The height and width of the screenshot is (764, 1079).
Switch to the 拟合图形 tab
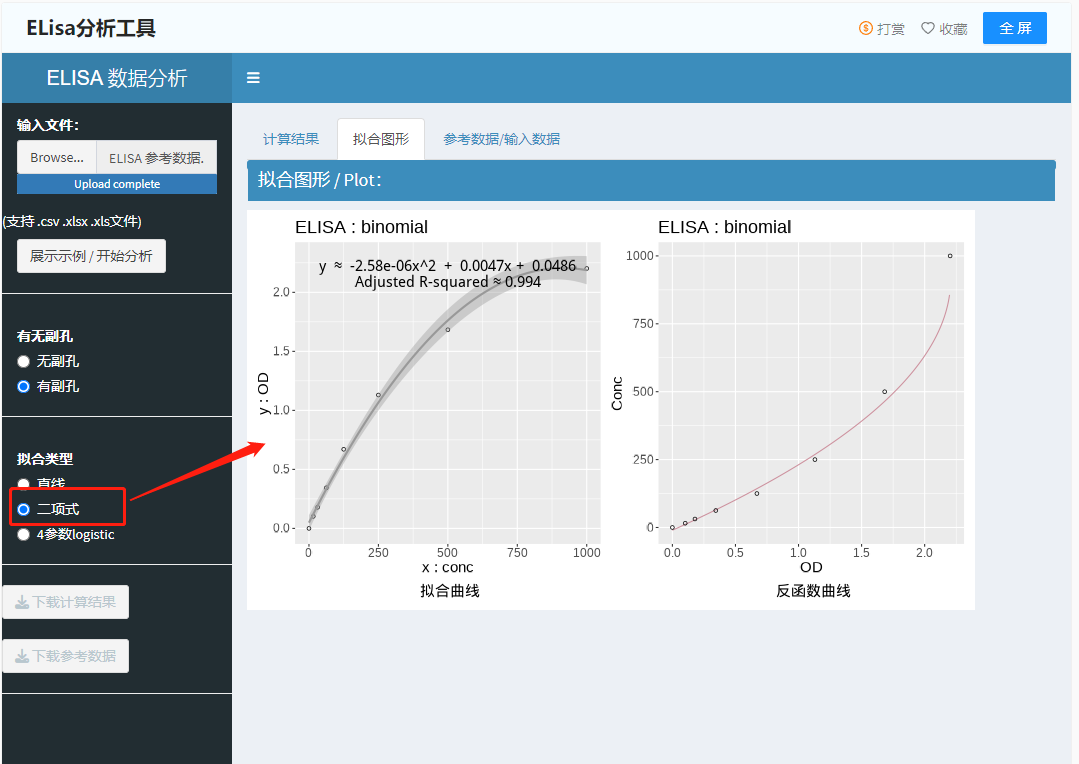click(x=381, y=139)
